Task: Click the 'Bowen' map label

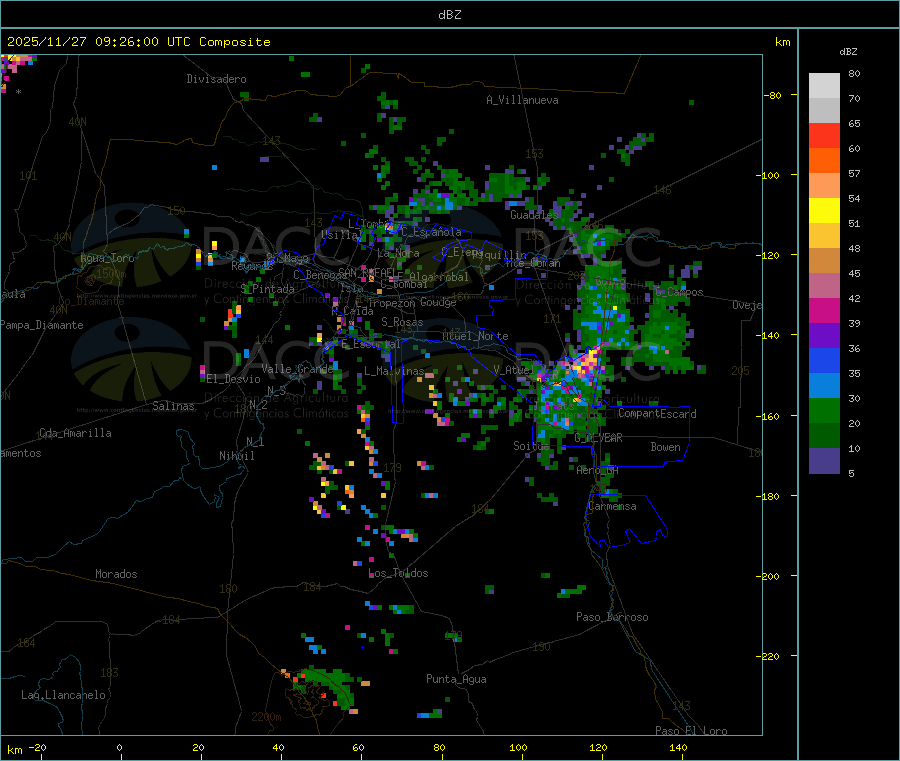Action: coord(666,447)
